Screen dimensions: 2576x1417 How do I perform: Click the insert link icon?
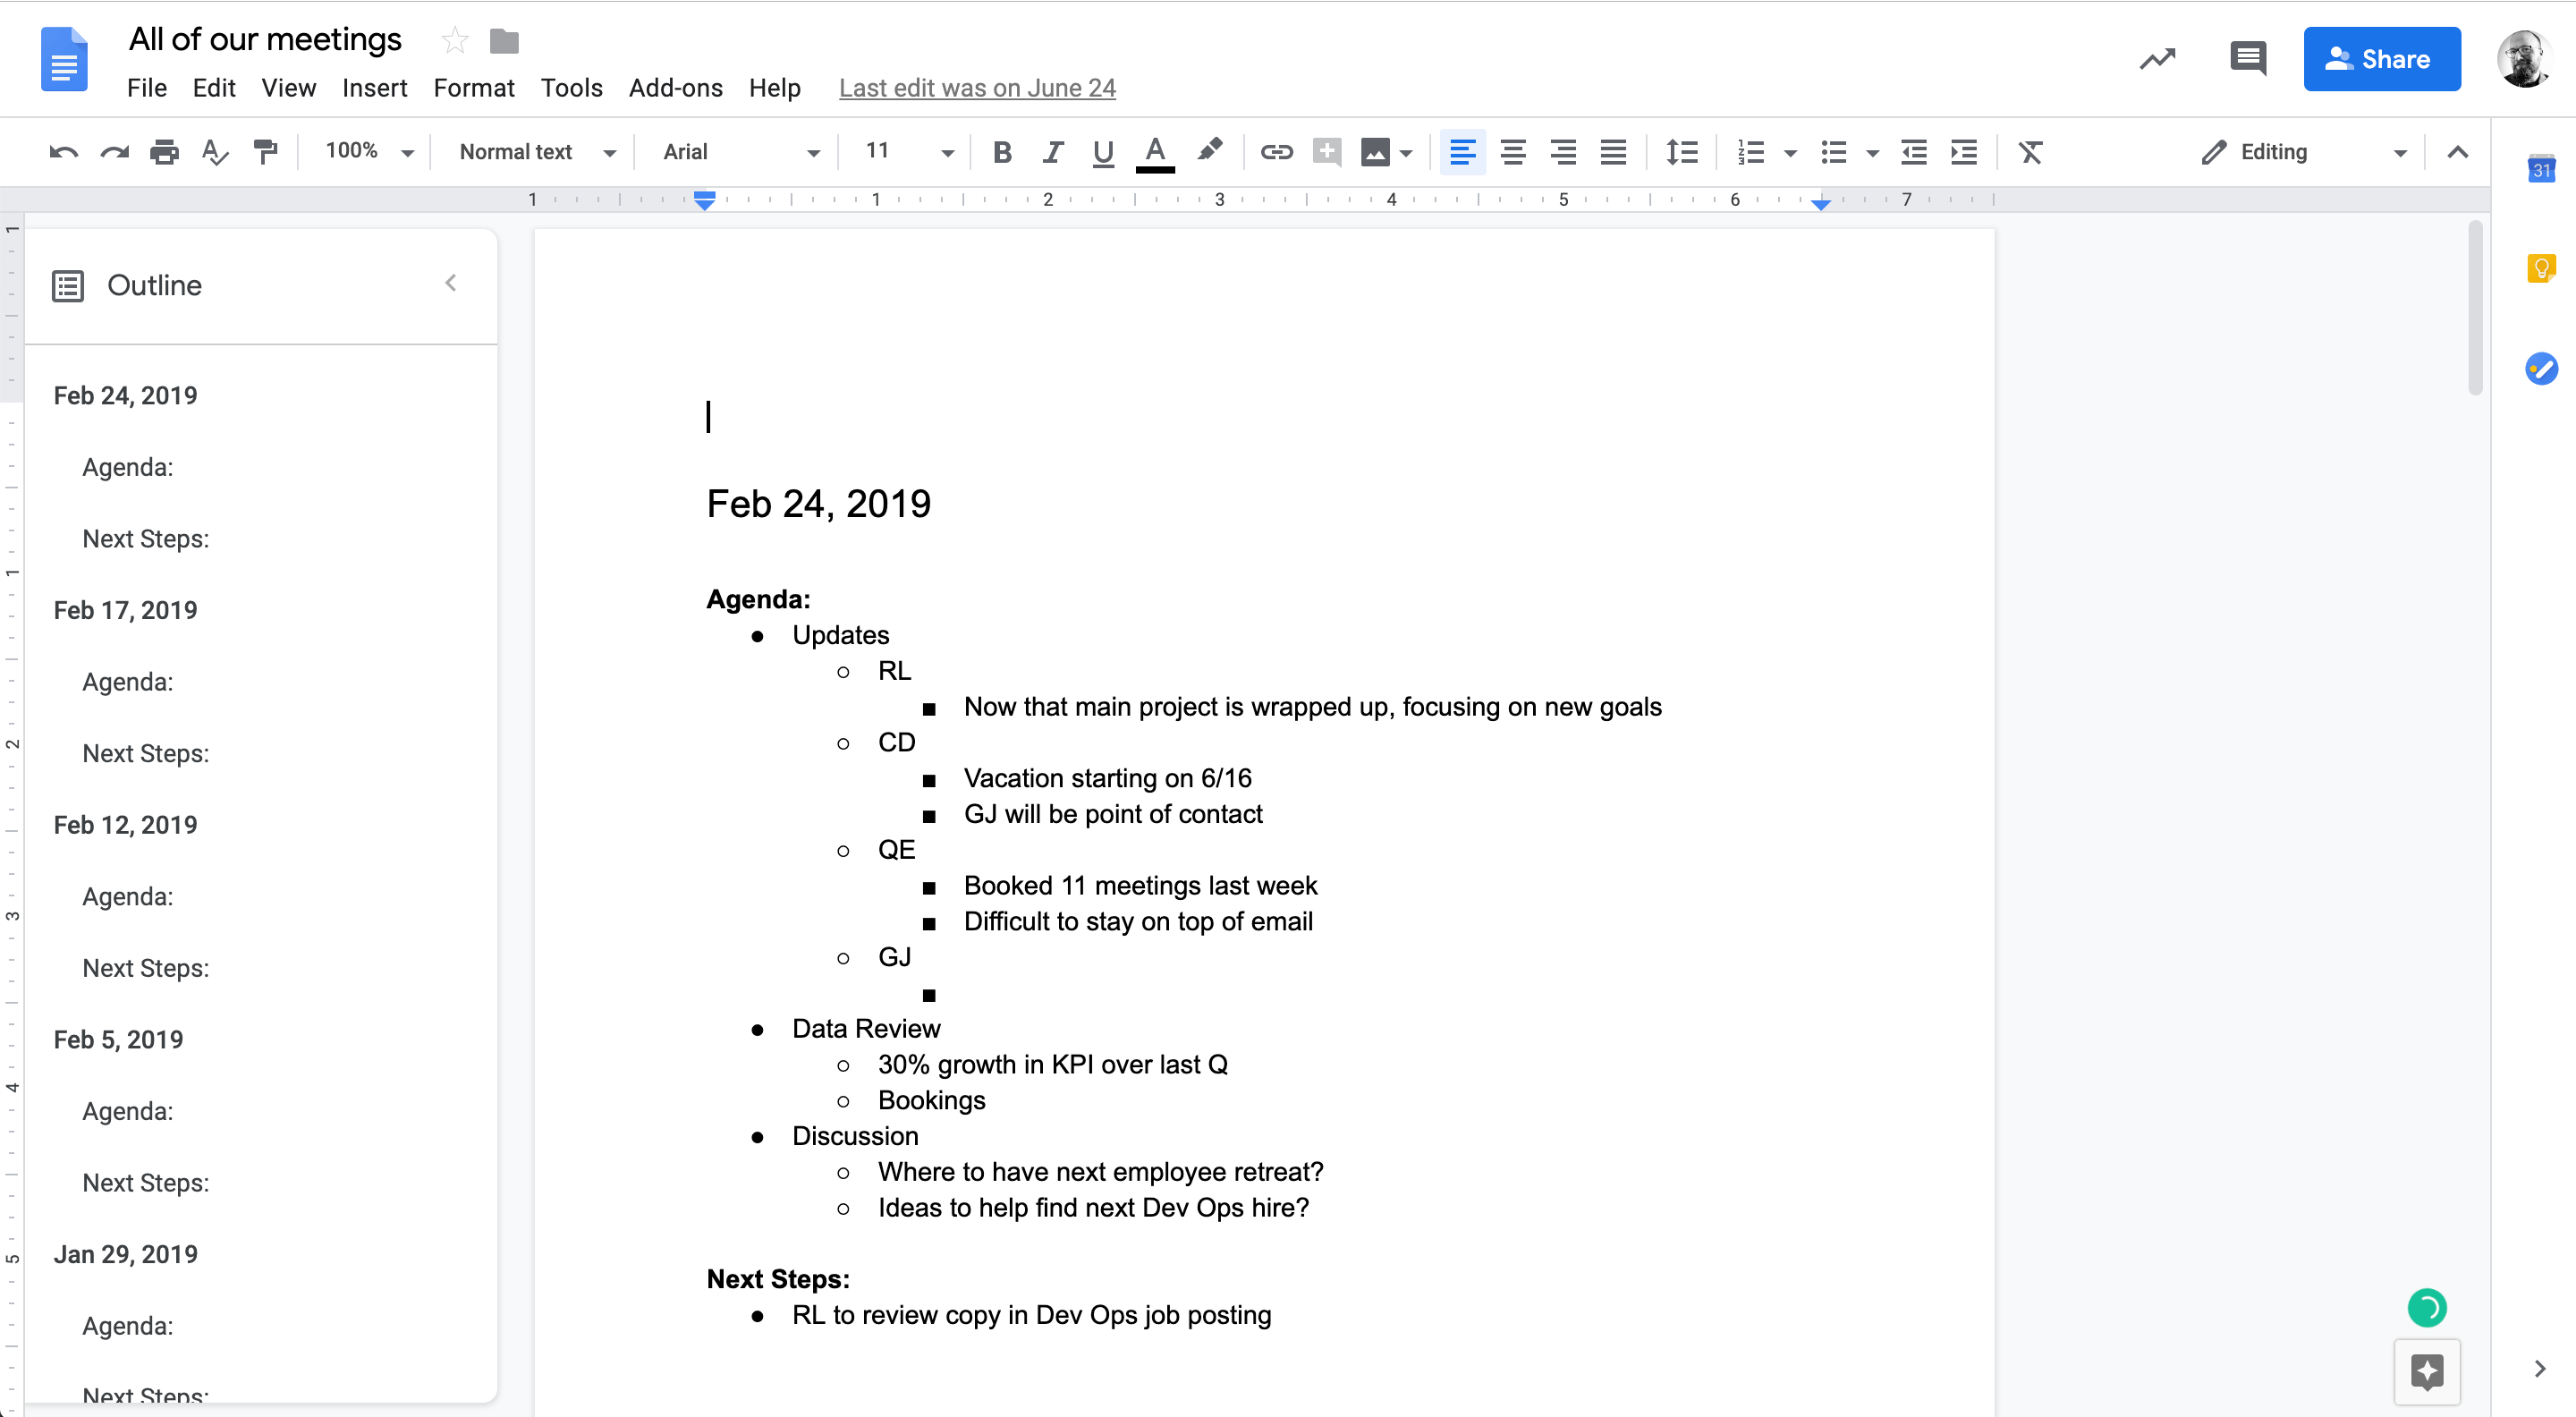pyautogui.click(x=1275, y=152)
